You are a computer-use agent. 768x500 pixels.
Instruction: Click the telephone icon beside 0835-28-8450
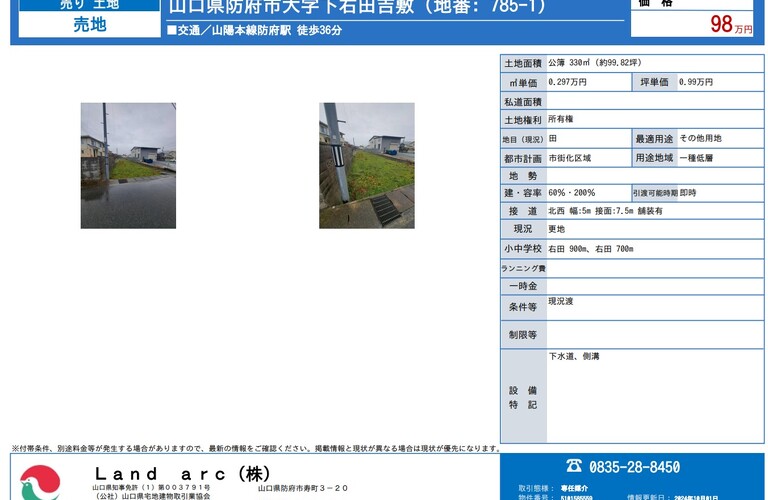[574, 465]
